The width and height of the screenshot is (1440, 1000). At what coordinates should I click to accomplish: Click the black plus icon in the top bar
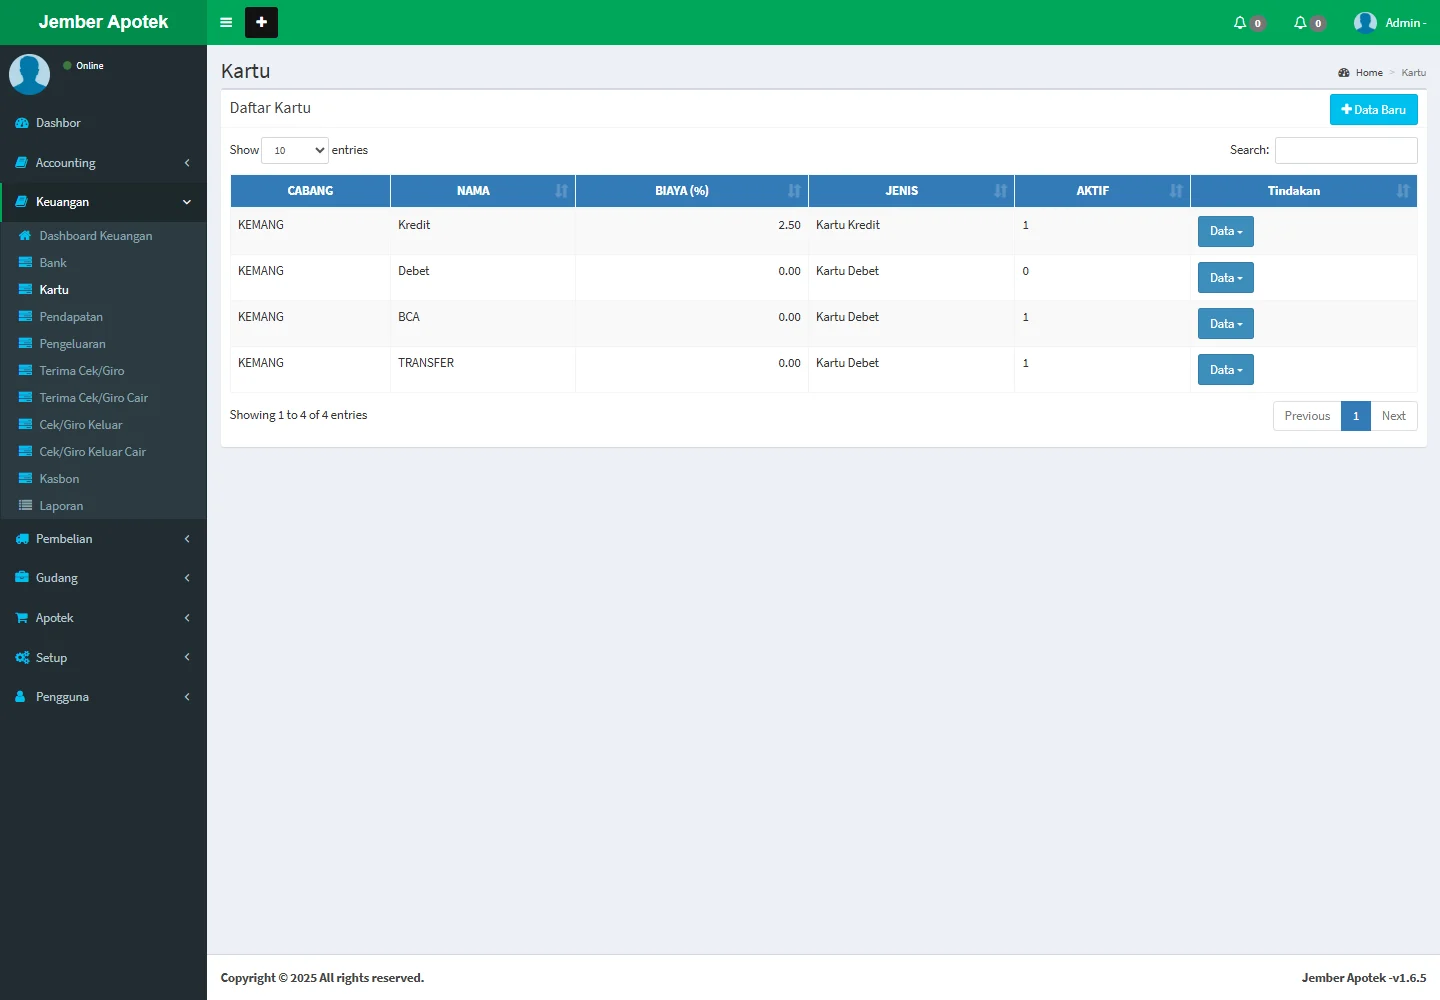click(261, 22)
